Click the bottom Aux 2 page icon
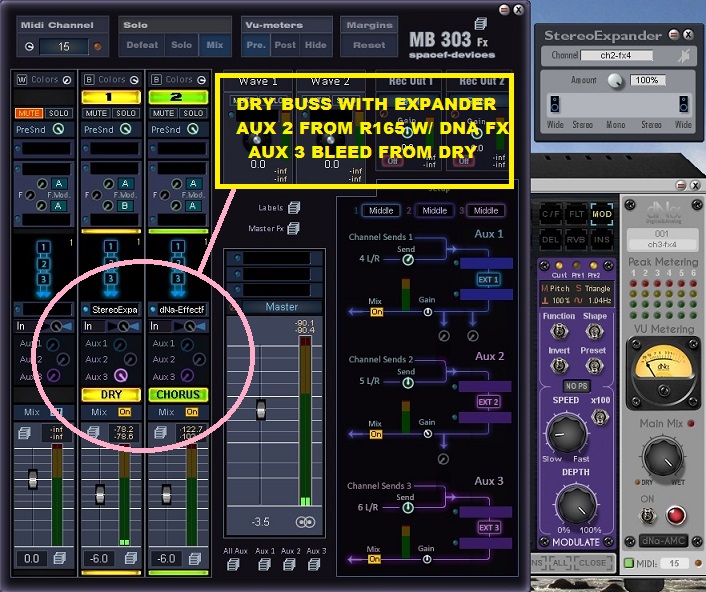 coord(289,564)
